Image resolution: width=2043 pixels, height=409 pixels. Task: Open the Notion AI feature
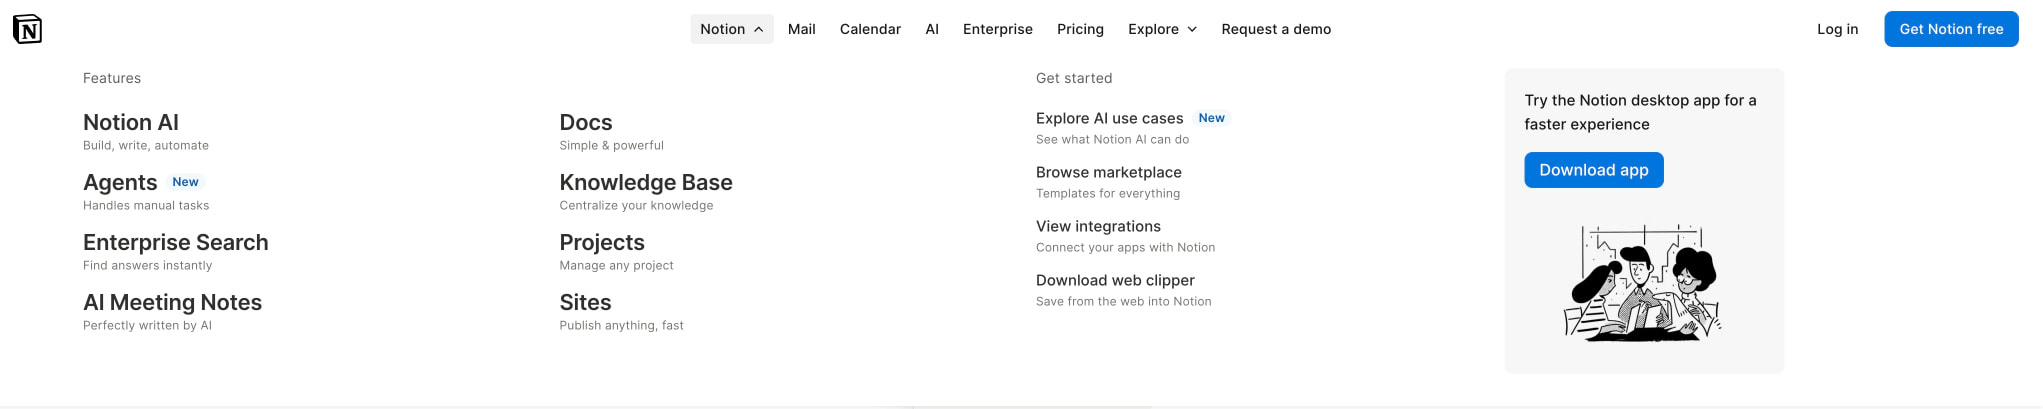coord(131,122)
